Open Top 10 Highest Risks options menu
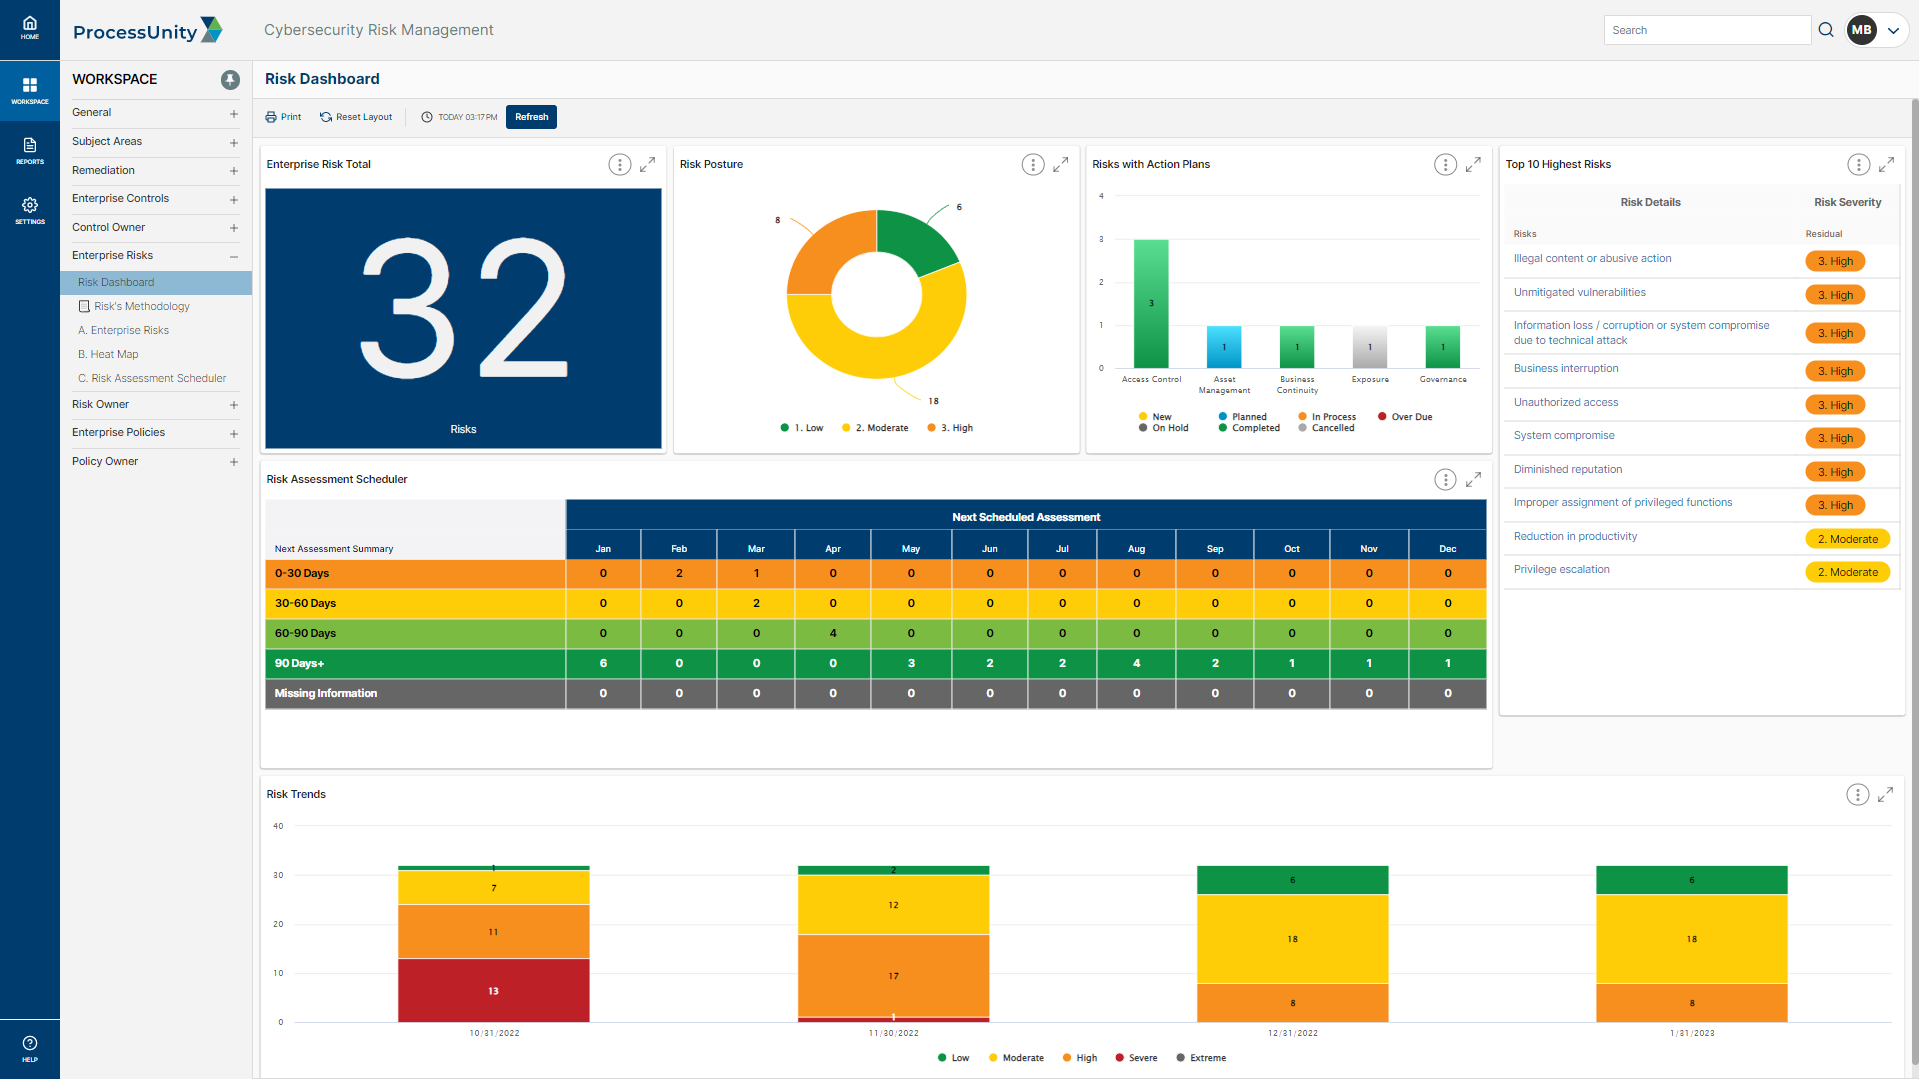Image resolution: width=1919 pixels, height=1079 pixels. (x=1859, y=165)
